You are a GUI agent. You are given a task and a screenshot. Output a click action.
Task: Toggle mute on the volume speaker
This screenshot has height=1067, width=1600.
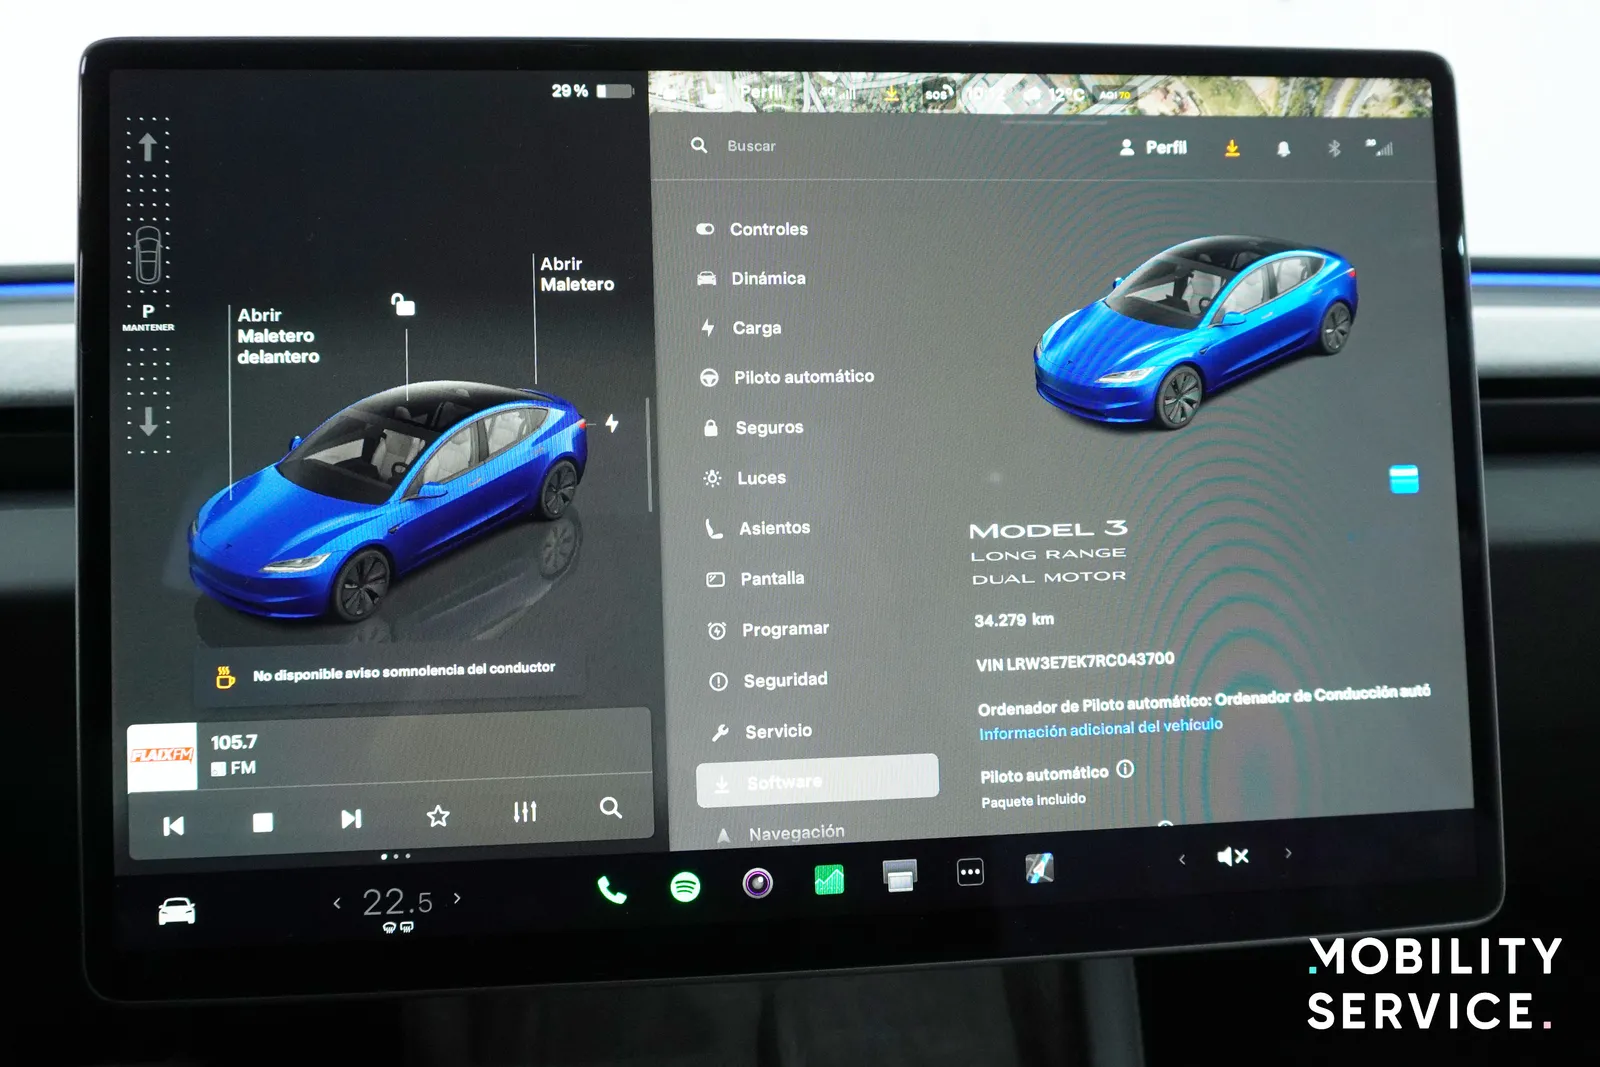coord(1232,856)
